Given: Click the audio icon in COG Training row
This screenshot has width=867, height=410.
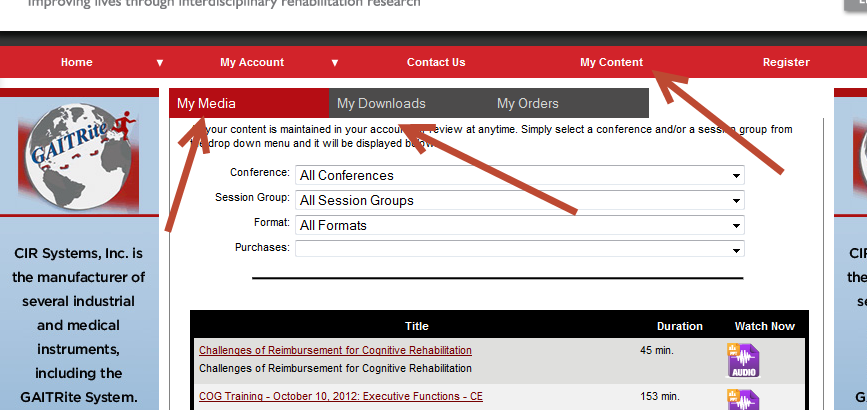Looking at the screenshot, I should click(x=743, y=400).
